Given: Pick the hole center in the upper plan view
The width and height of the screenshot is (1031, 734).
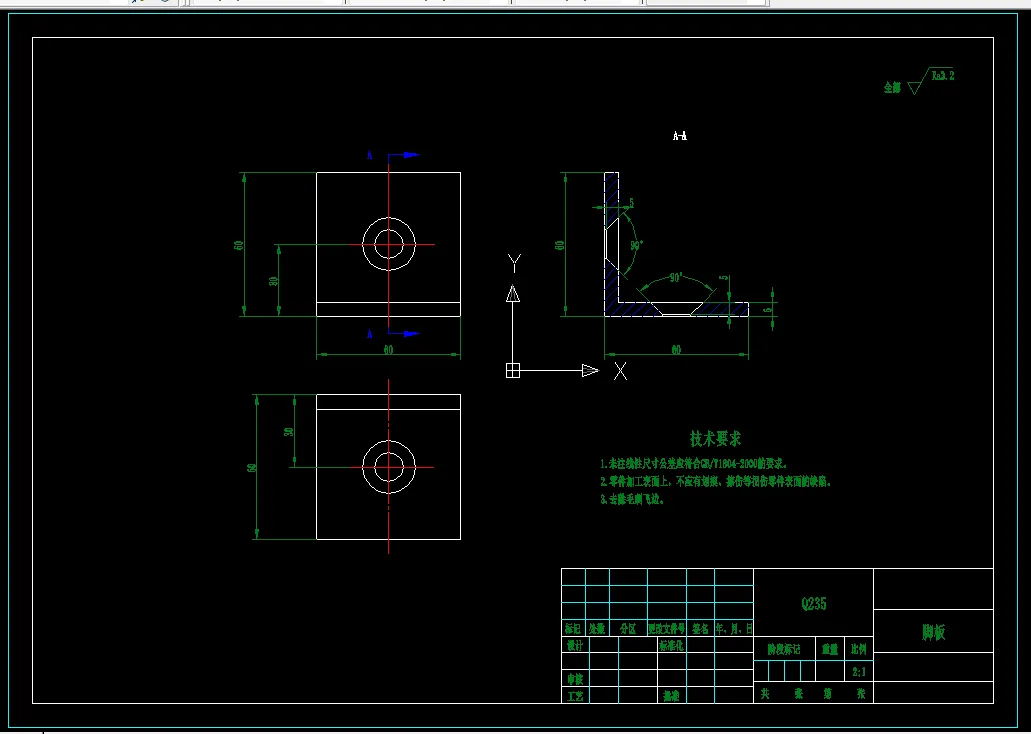Looking at the screenshot, I should (x=389, y=245).
